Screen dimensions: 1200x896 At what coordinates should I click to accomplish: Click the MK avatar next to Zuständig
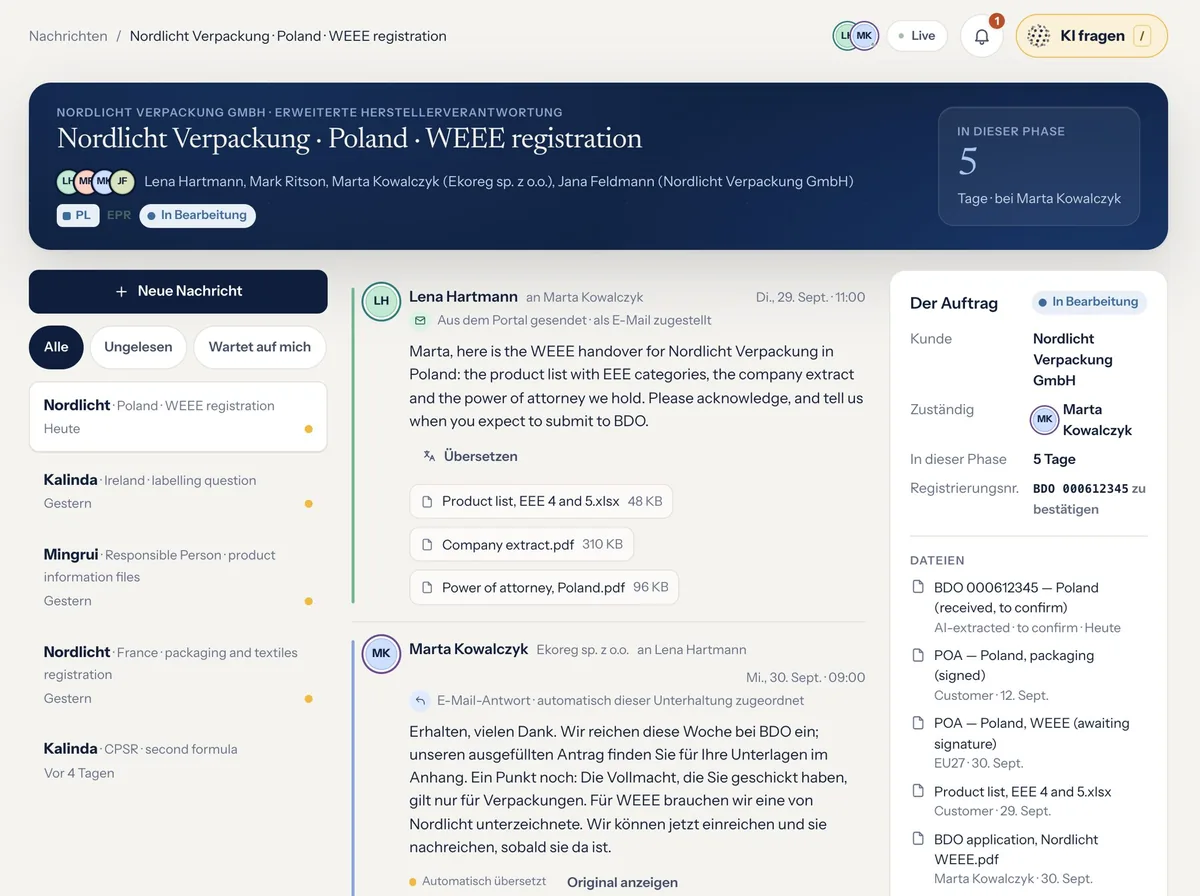tap(1044, 420)
